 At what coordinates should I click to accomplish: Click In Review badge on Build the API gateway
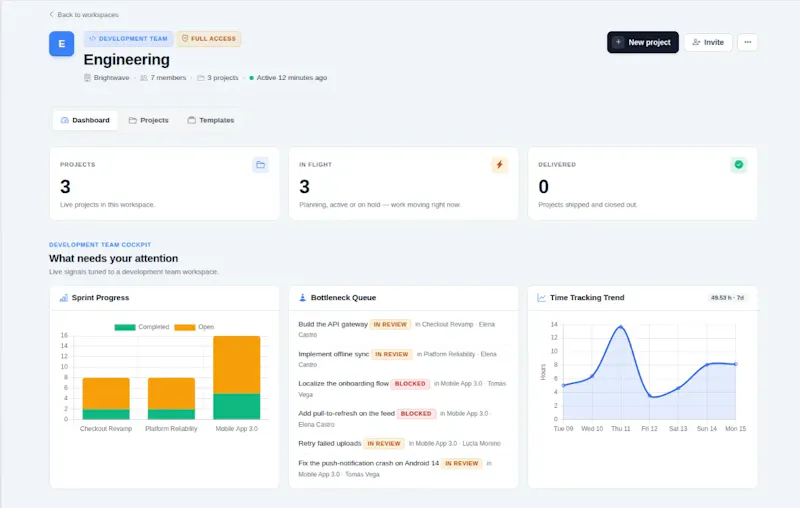[x=390, y=324]
